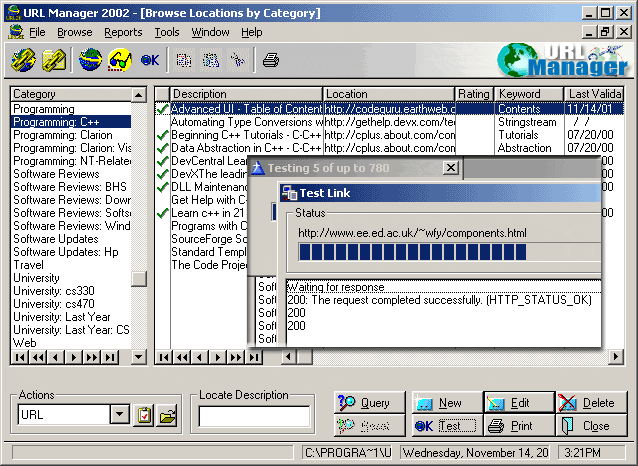Viewport: 638px width, 466px height.
Task: Click the Waiting for response log line
Action: [444, 287]
